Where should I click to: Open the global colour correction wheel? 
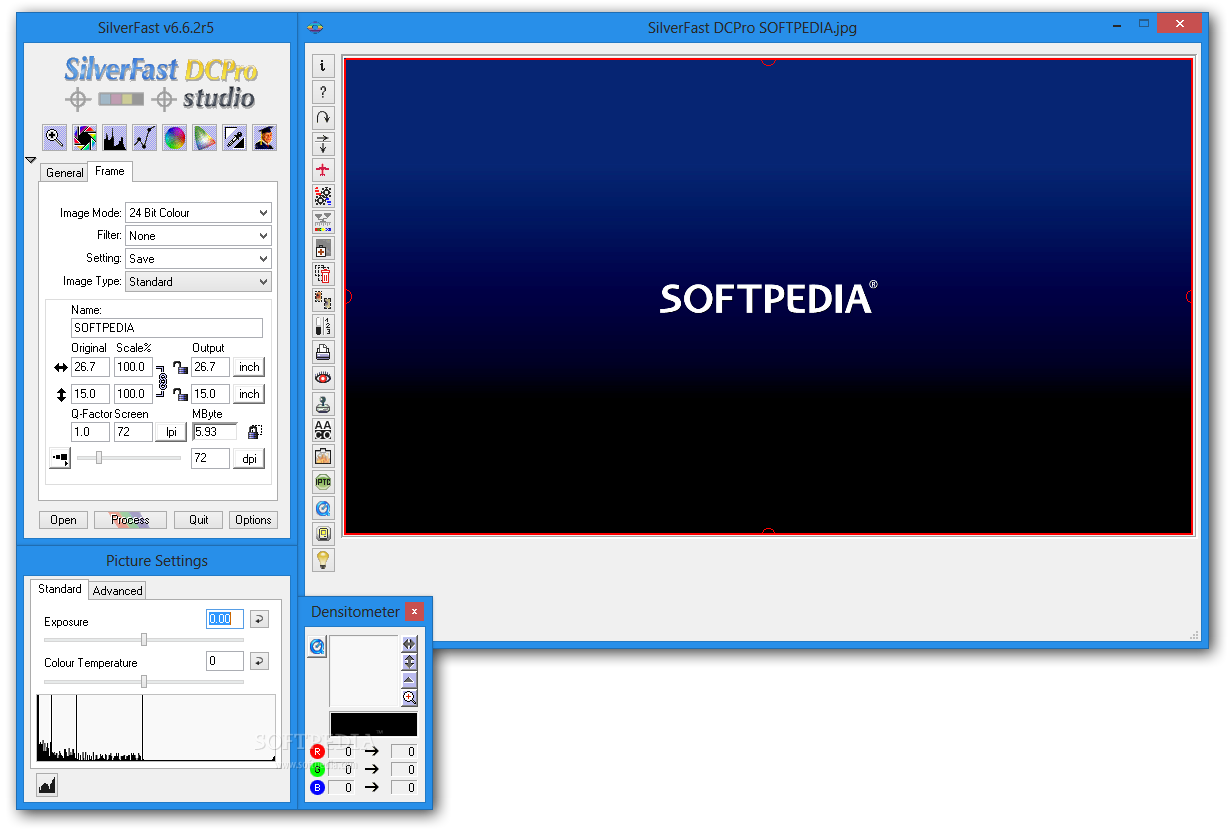(175, 138)
